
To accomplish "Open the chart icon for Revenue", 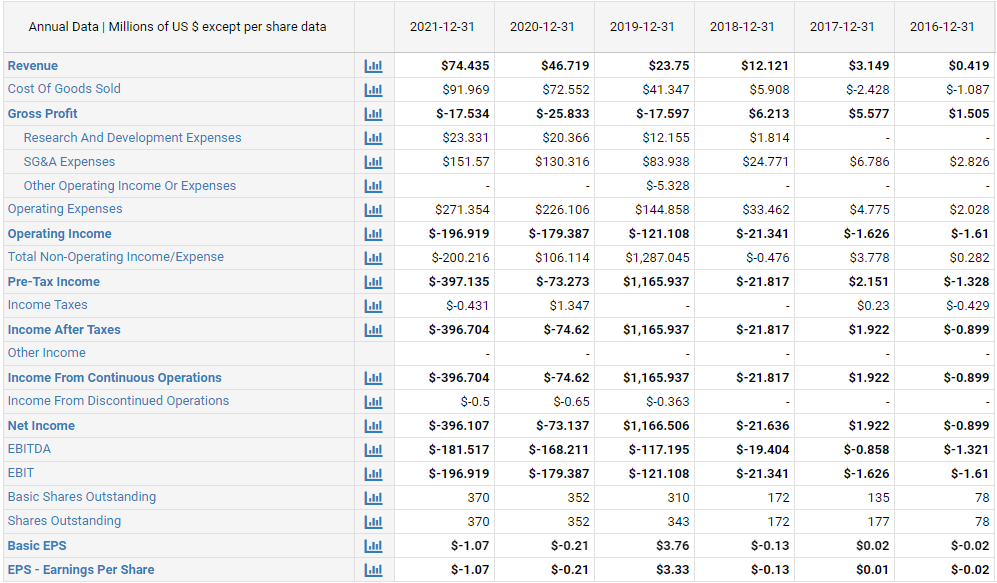I will click(373, 65).
